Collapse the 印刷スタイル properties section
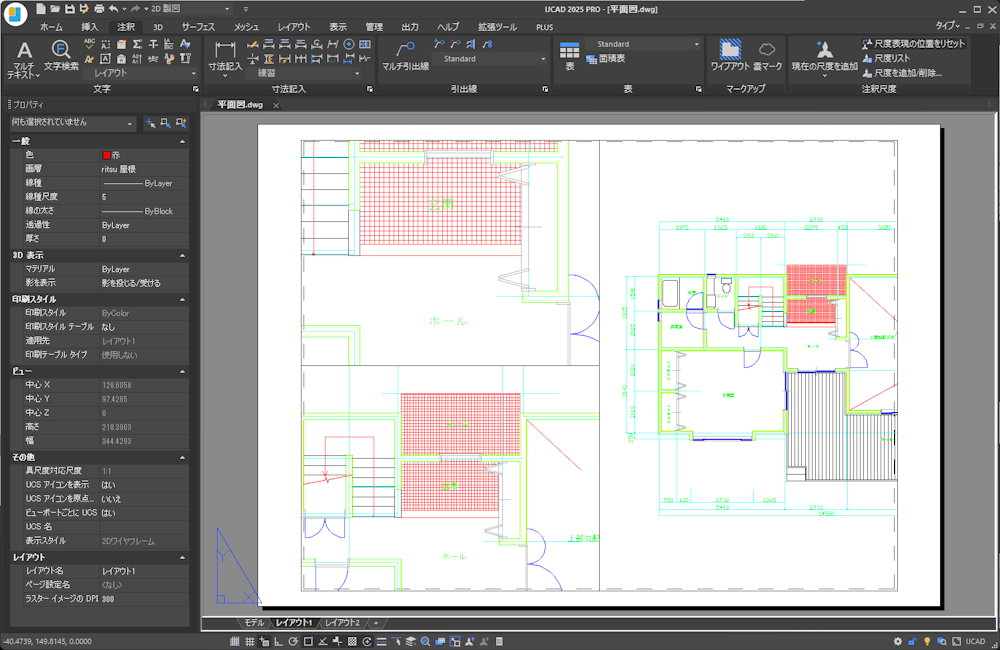 [182, 299]
